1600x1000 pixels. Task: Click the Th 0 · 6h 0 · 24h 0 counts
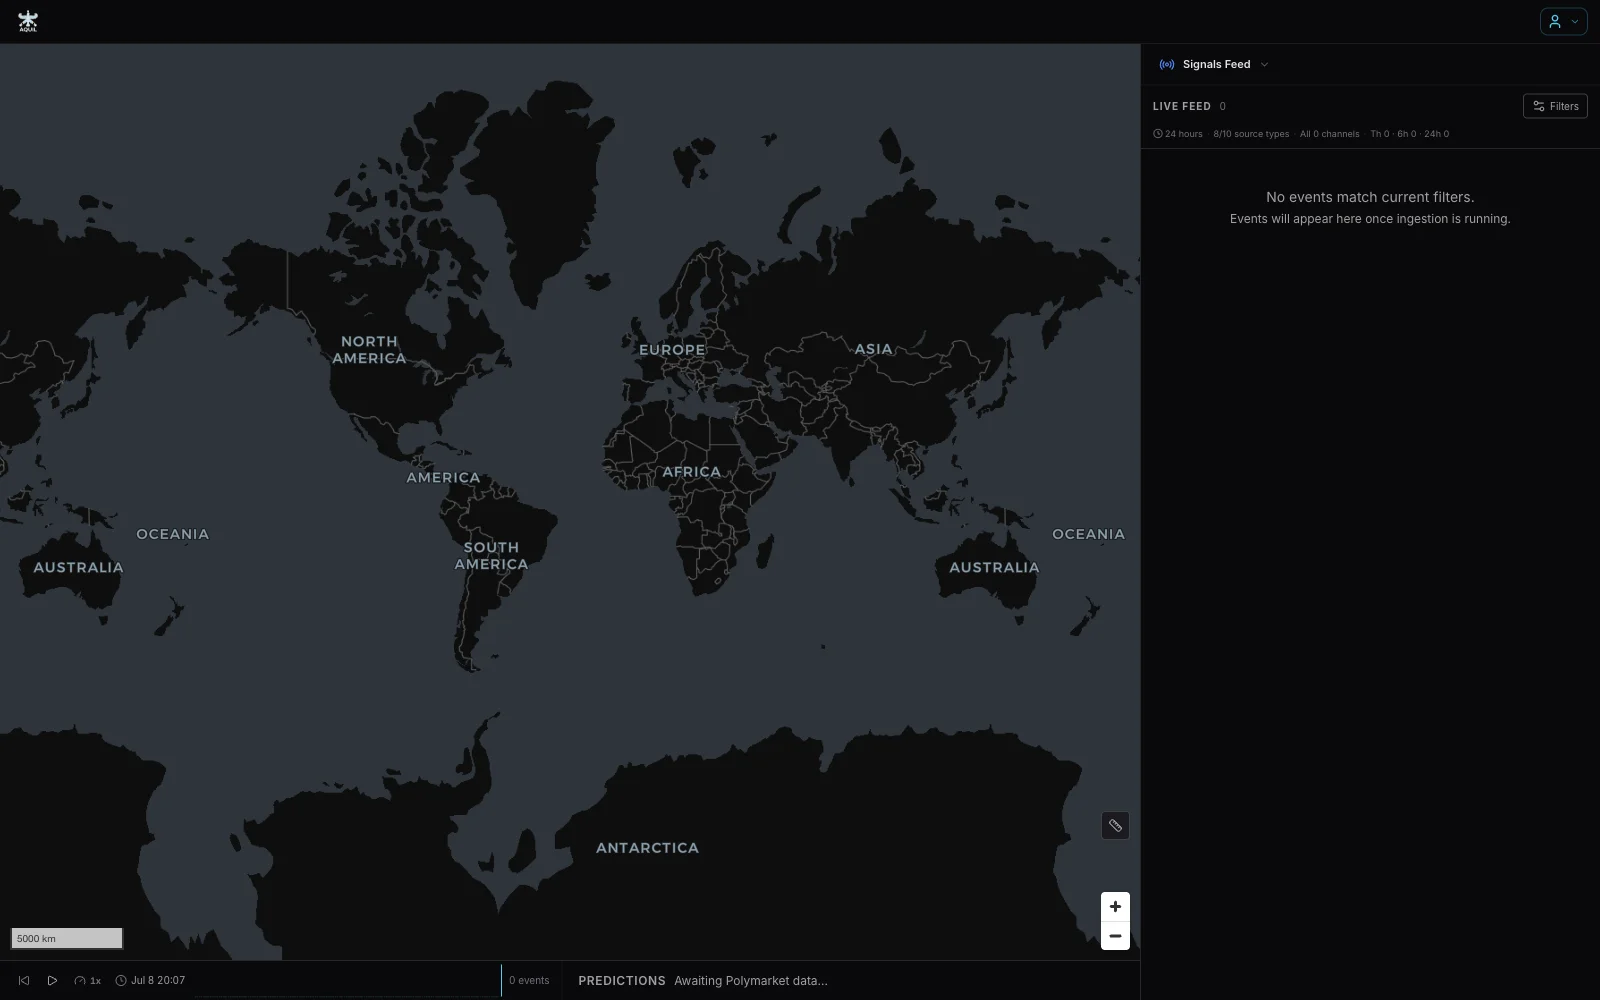point(1409,134)
